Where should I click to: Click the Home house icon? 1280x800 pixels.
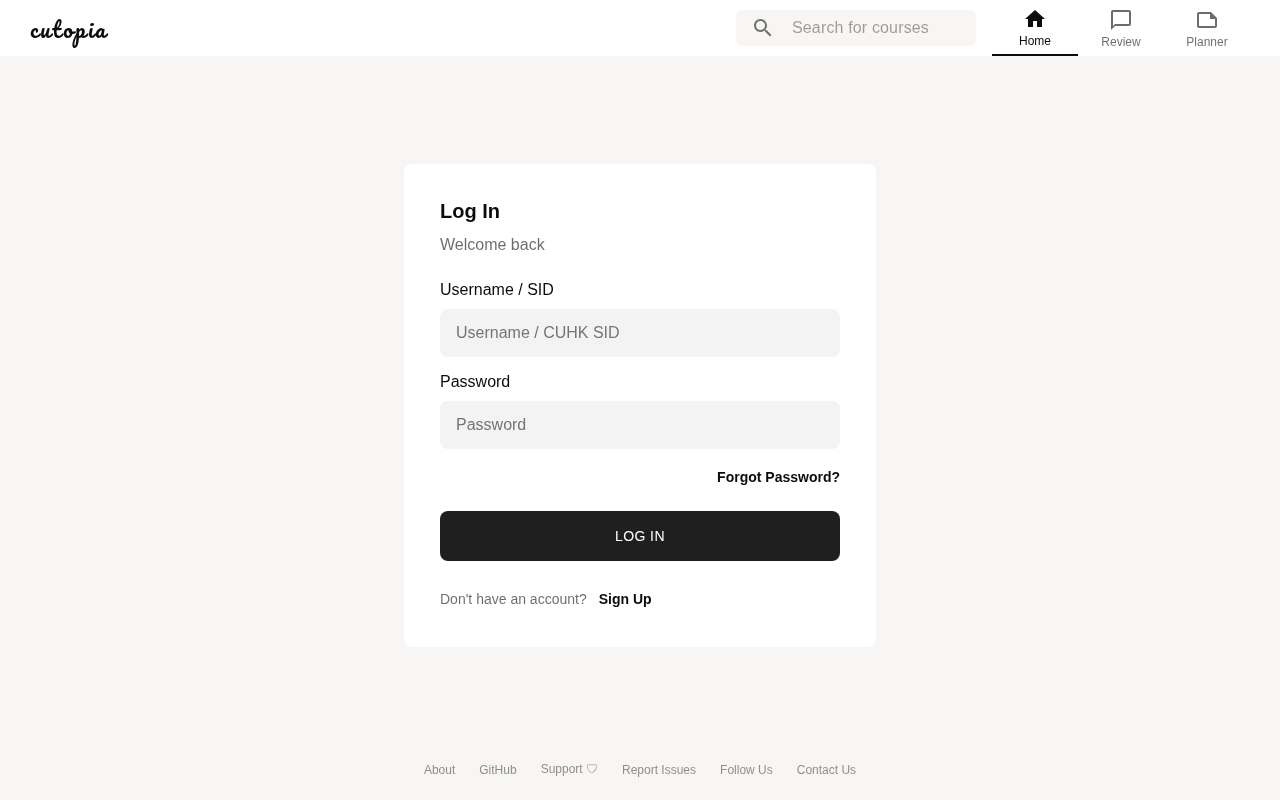click(1035, 19)
